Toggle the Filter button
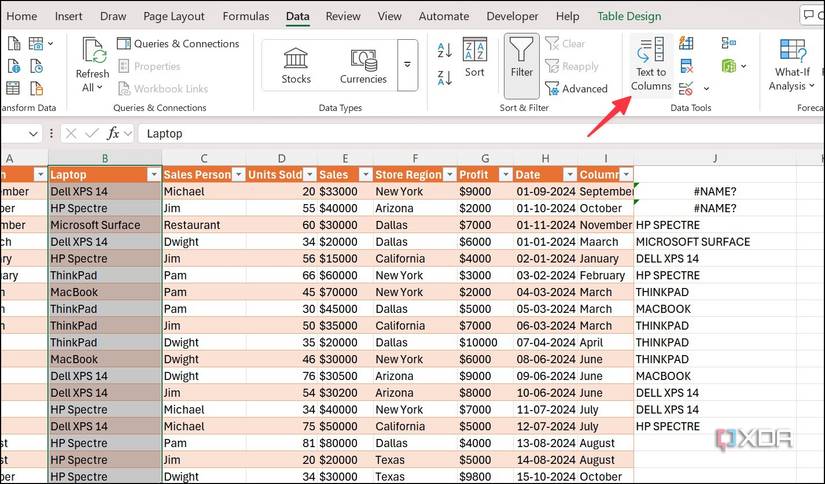The image size is (825, 484). pyautogui.click(x=521, y=66)
